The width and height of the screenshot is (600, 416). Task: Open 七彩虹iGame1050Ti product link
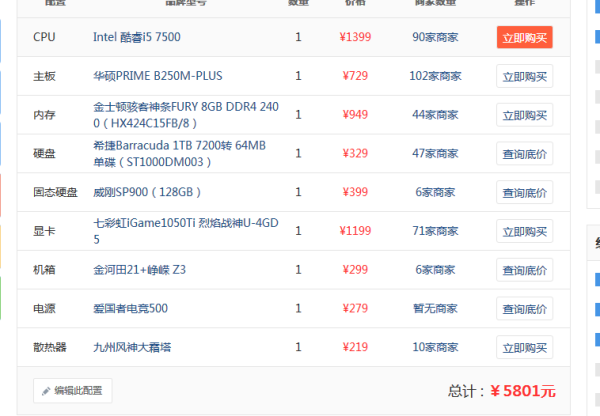pos(186,231)
